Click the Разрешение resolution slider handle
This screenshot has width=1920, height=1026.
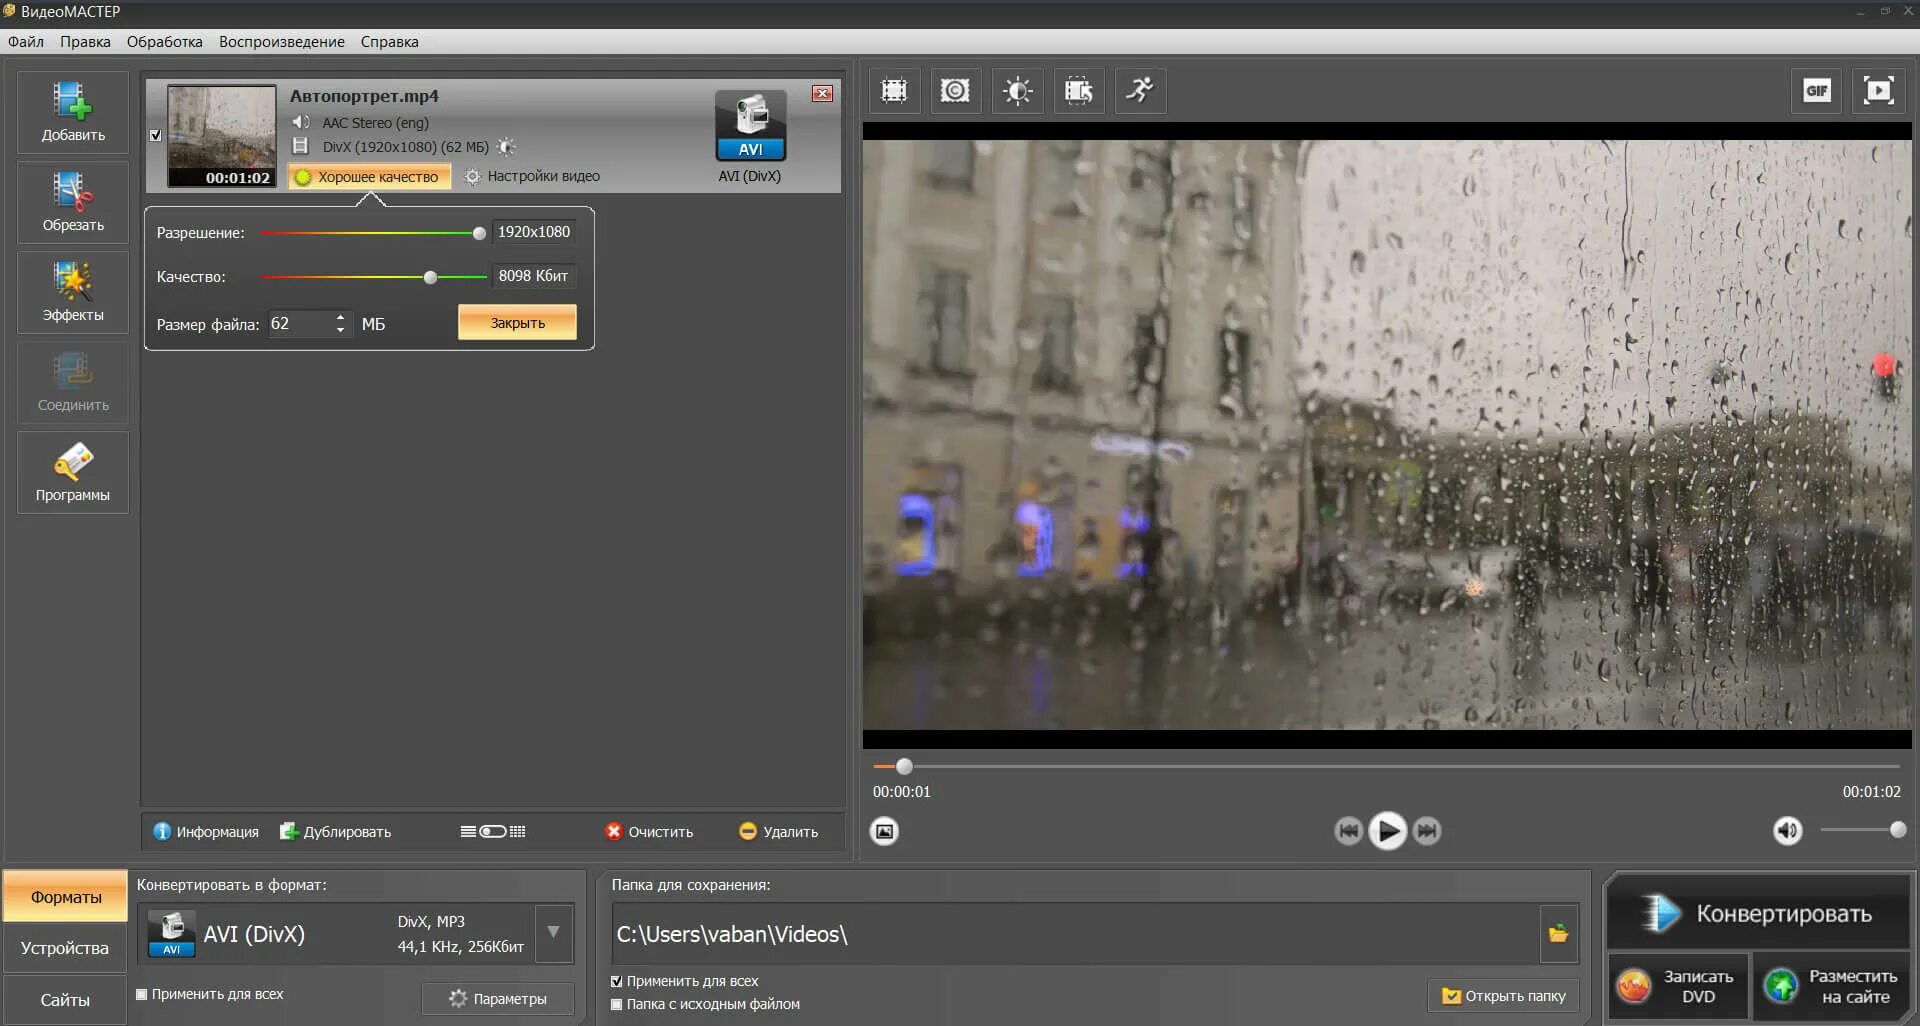479,233
